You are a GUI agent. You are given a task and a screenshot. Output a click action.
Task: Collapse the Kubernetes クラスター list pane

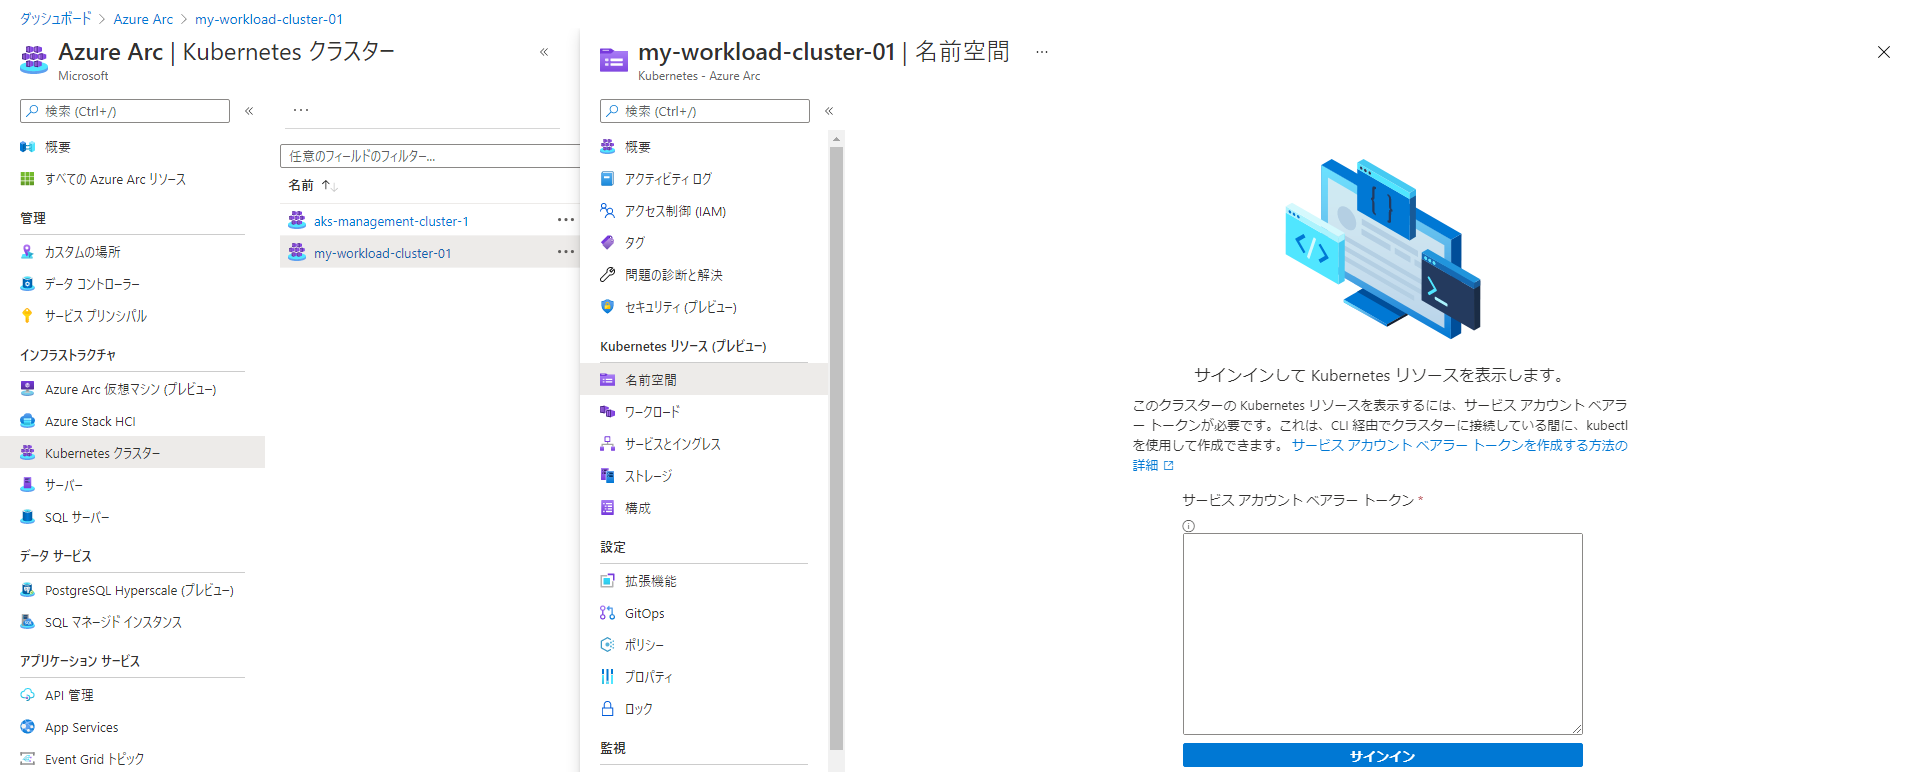(544, 52)
